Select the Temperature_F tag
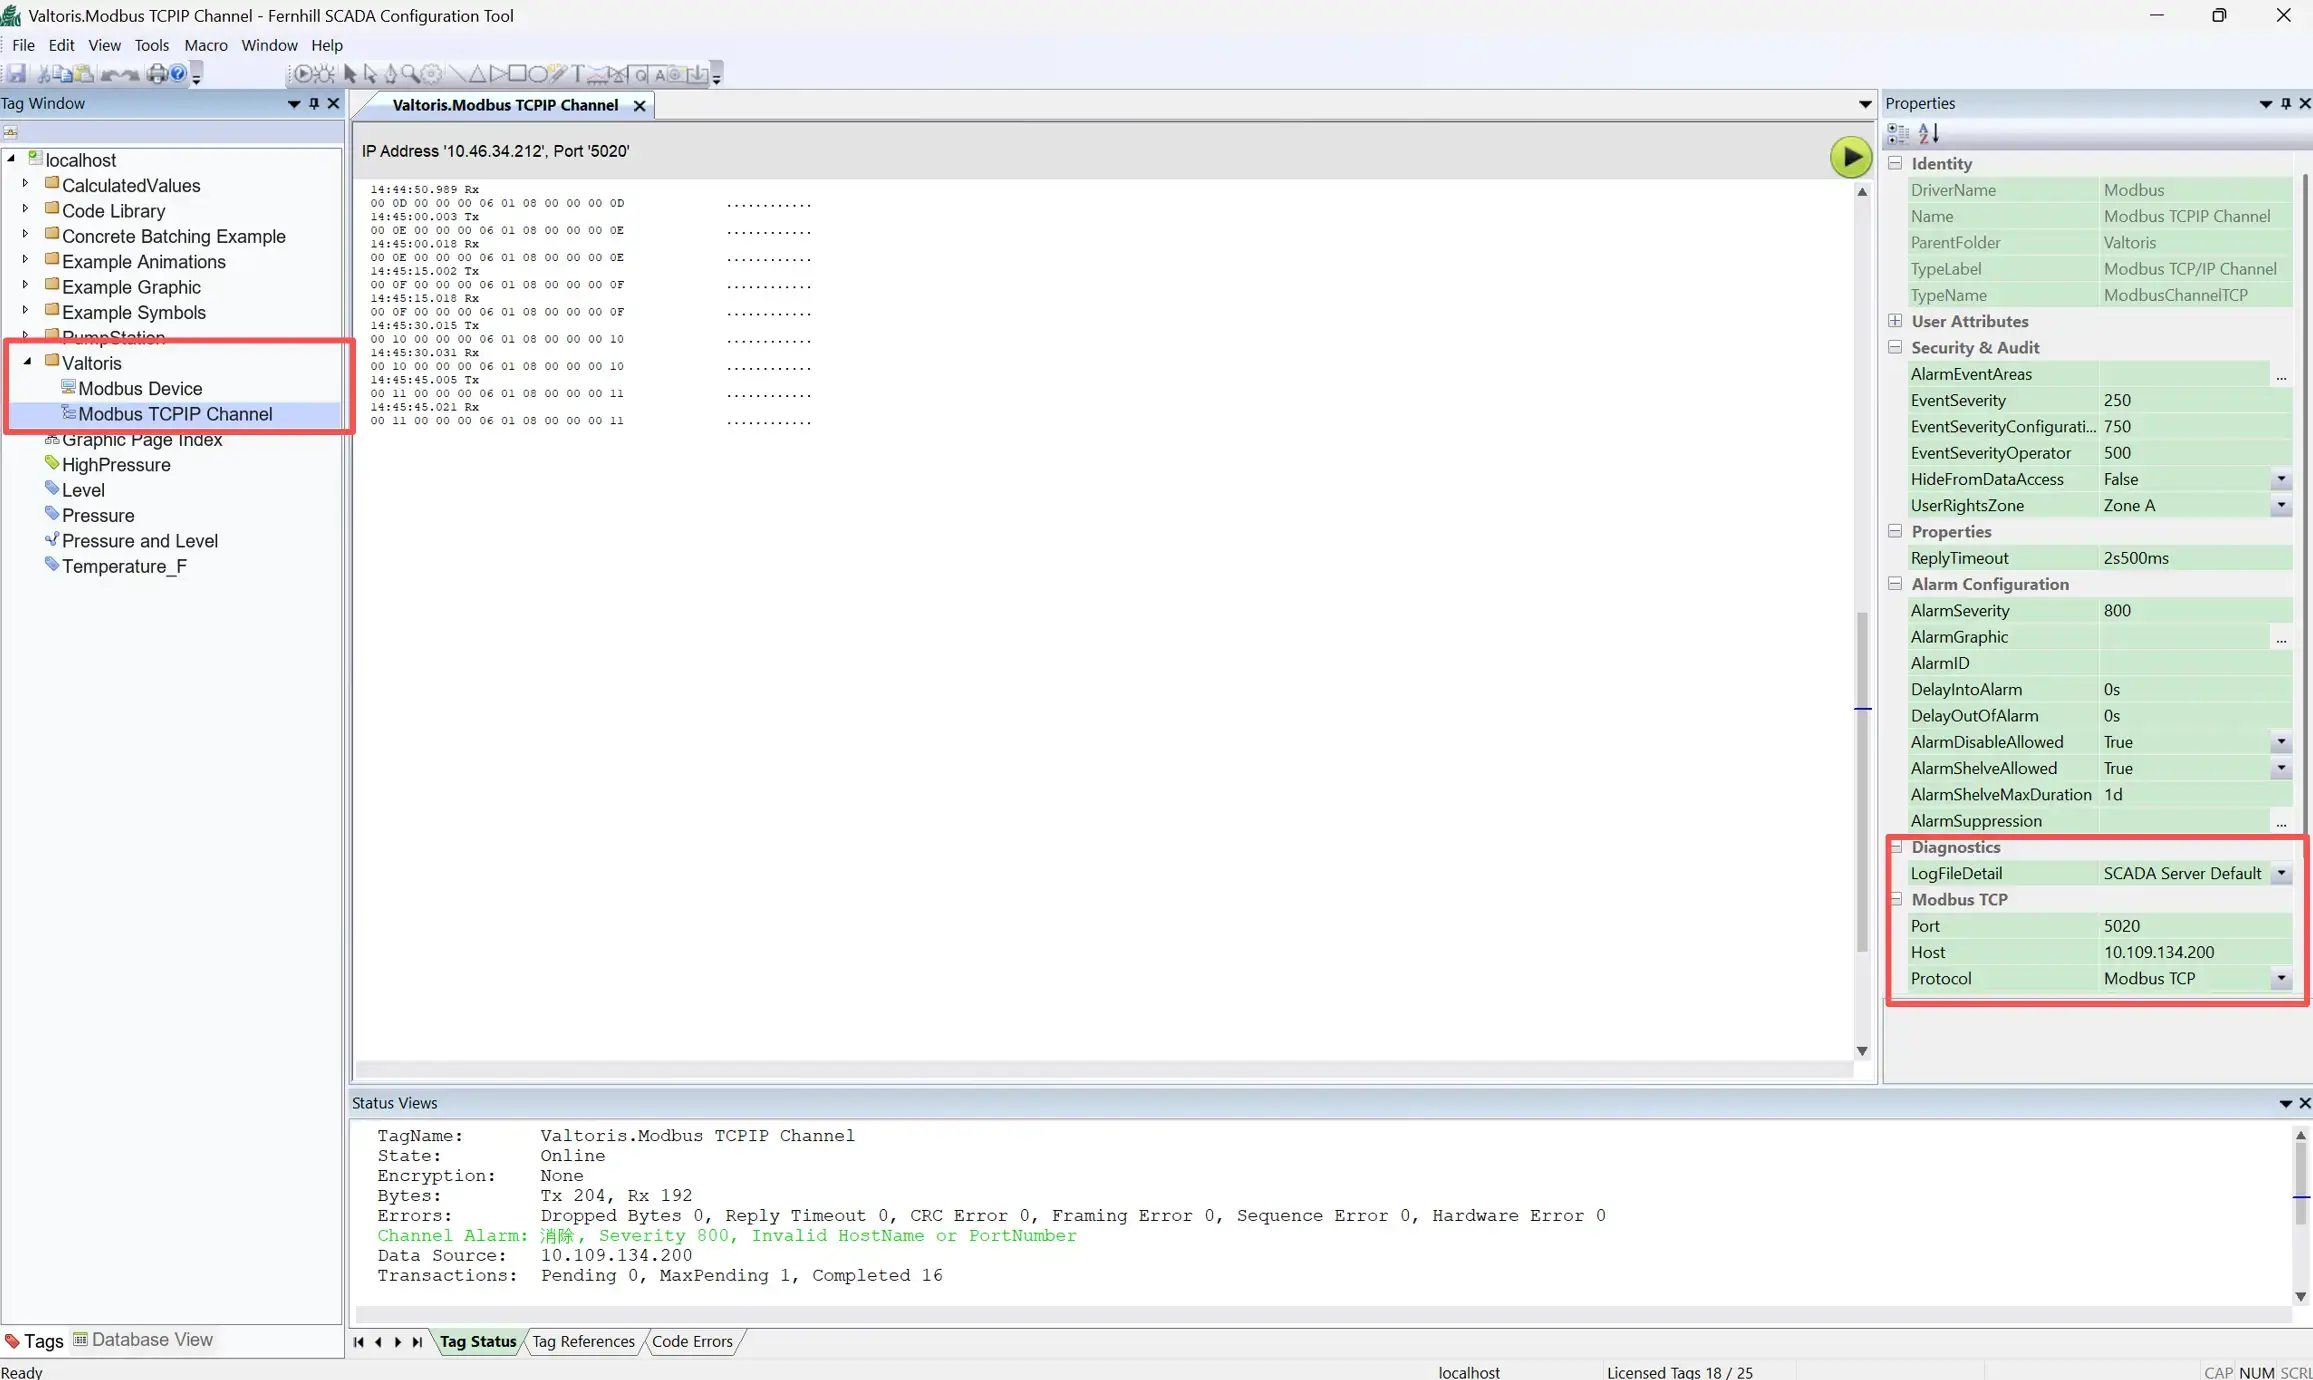Screen dimensions: 2313x1380 pyautogui.click(x=124, y=566)
